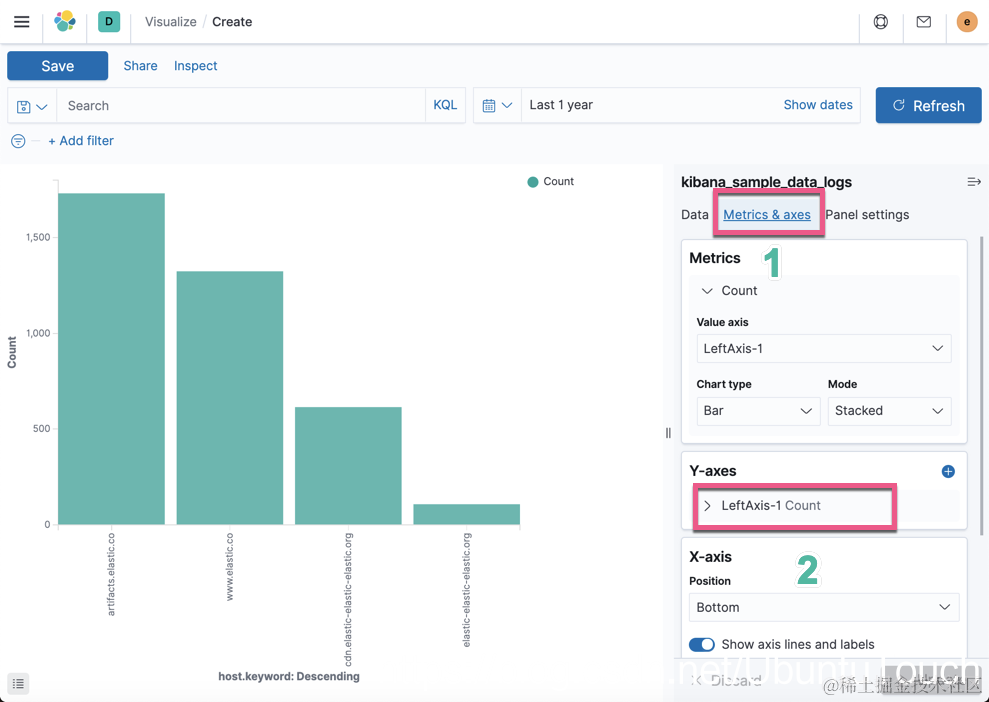
Task: Click Show dates link
Action: pyautogui.click(x=818, y=105)
